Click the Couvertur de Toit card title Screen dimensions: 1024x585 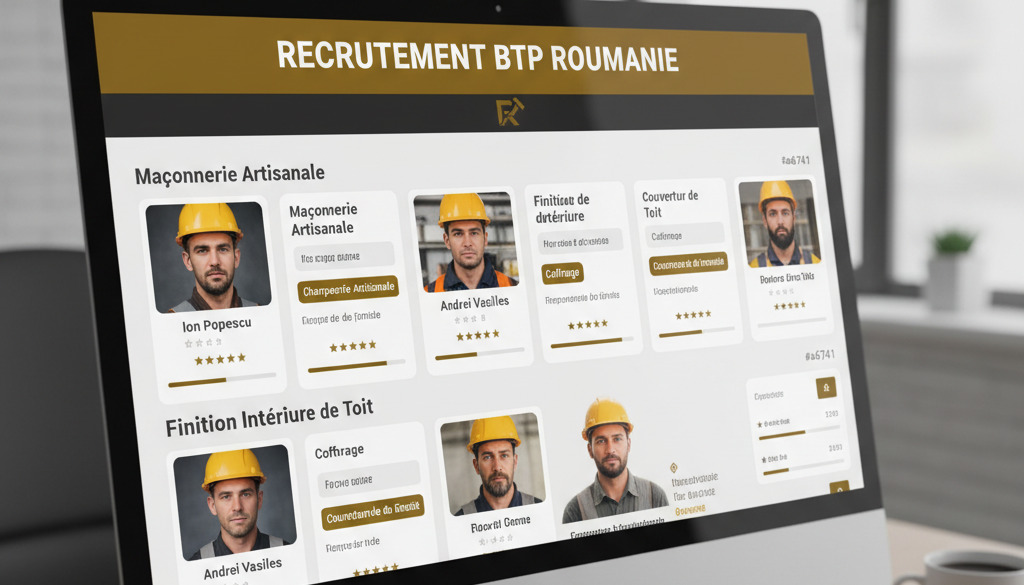669,204
